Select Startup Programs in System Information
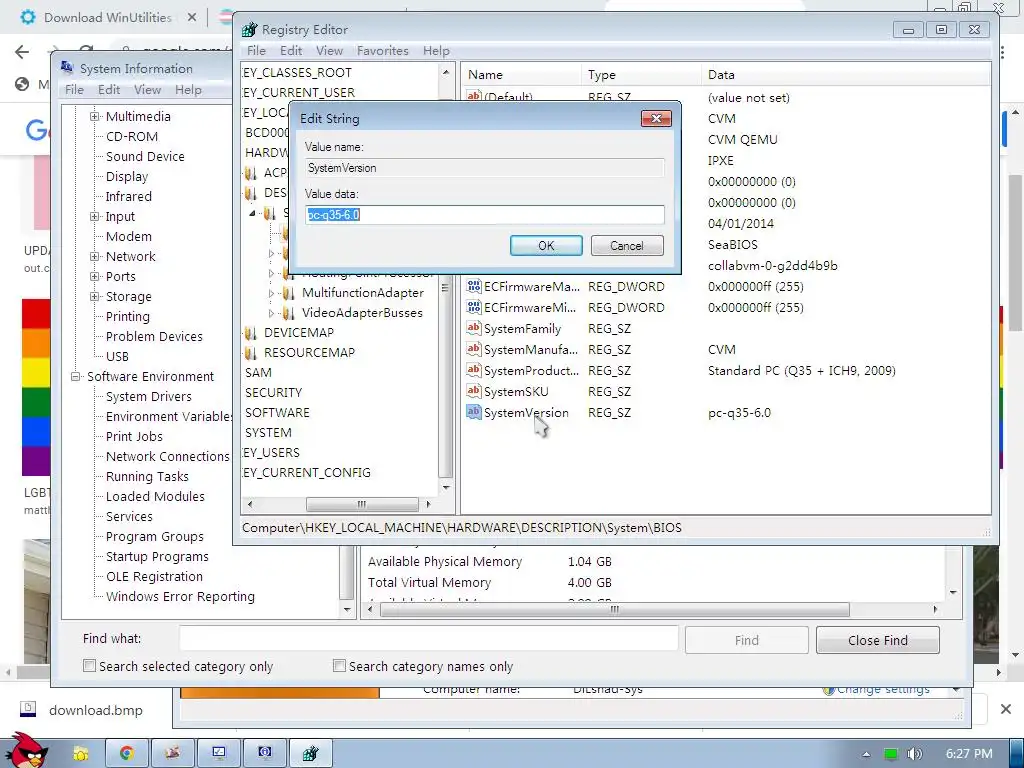The width and height of the screenshot is (1024, 768). click(x=157, y=556)
